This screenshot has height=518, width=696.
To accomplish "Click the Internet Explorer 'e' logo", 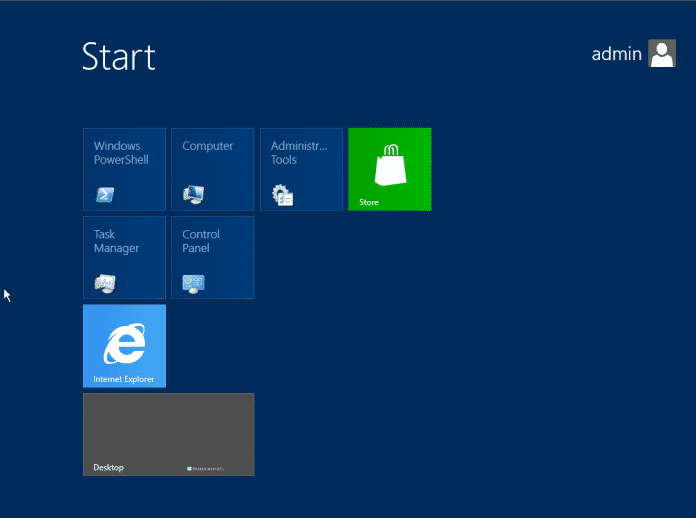I will pyautogui.click(x=124, y=344).
